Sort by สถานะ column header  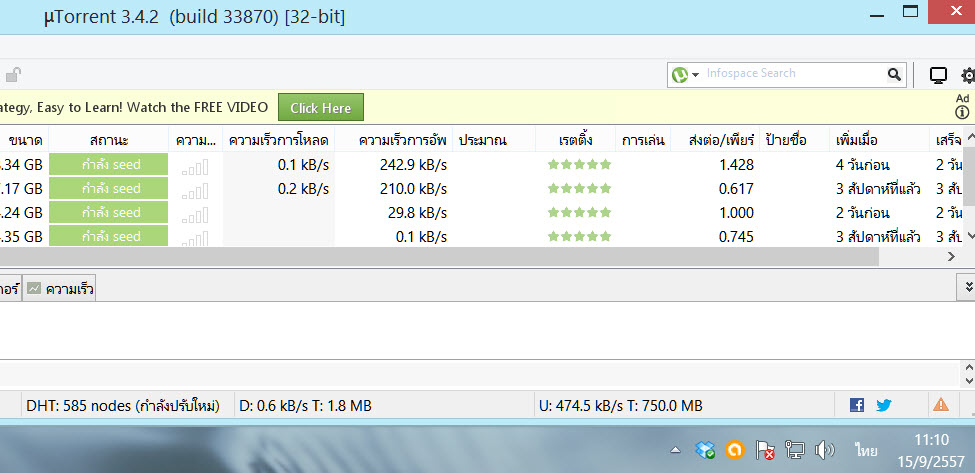pyautogui.click(x=109, y=140)
